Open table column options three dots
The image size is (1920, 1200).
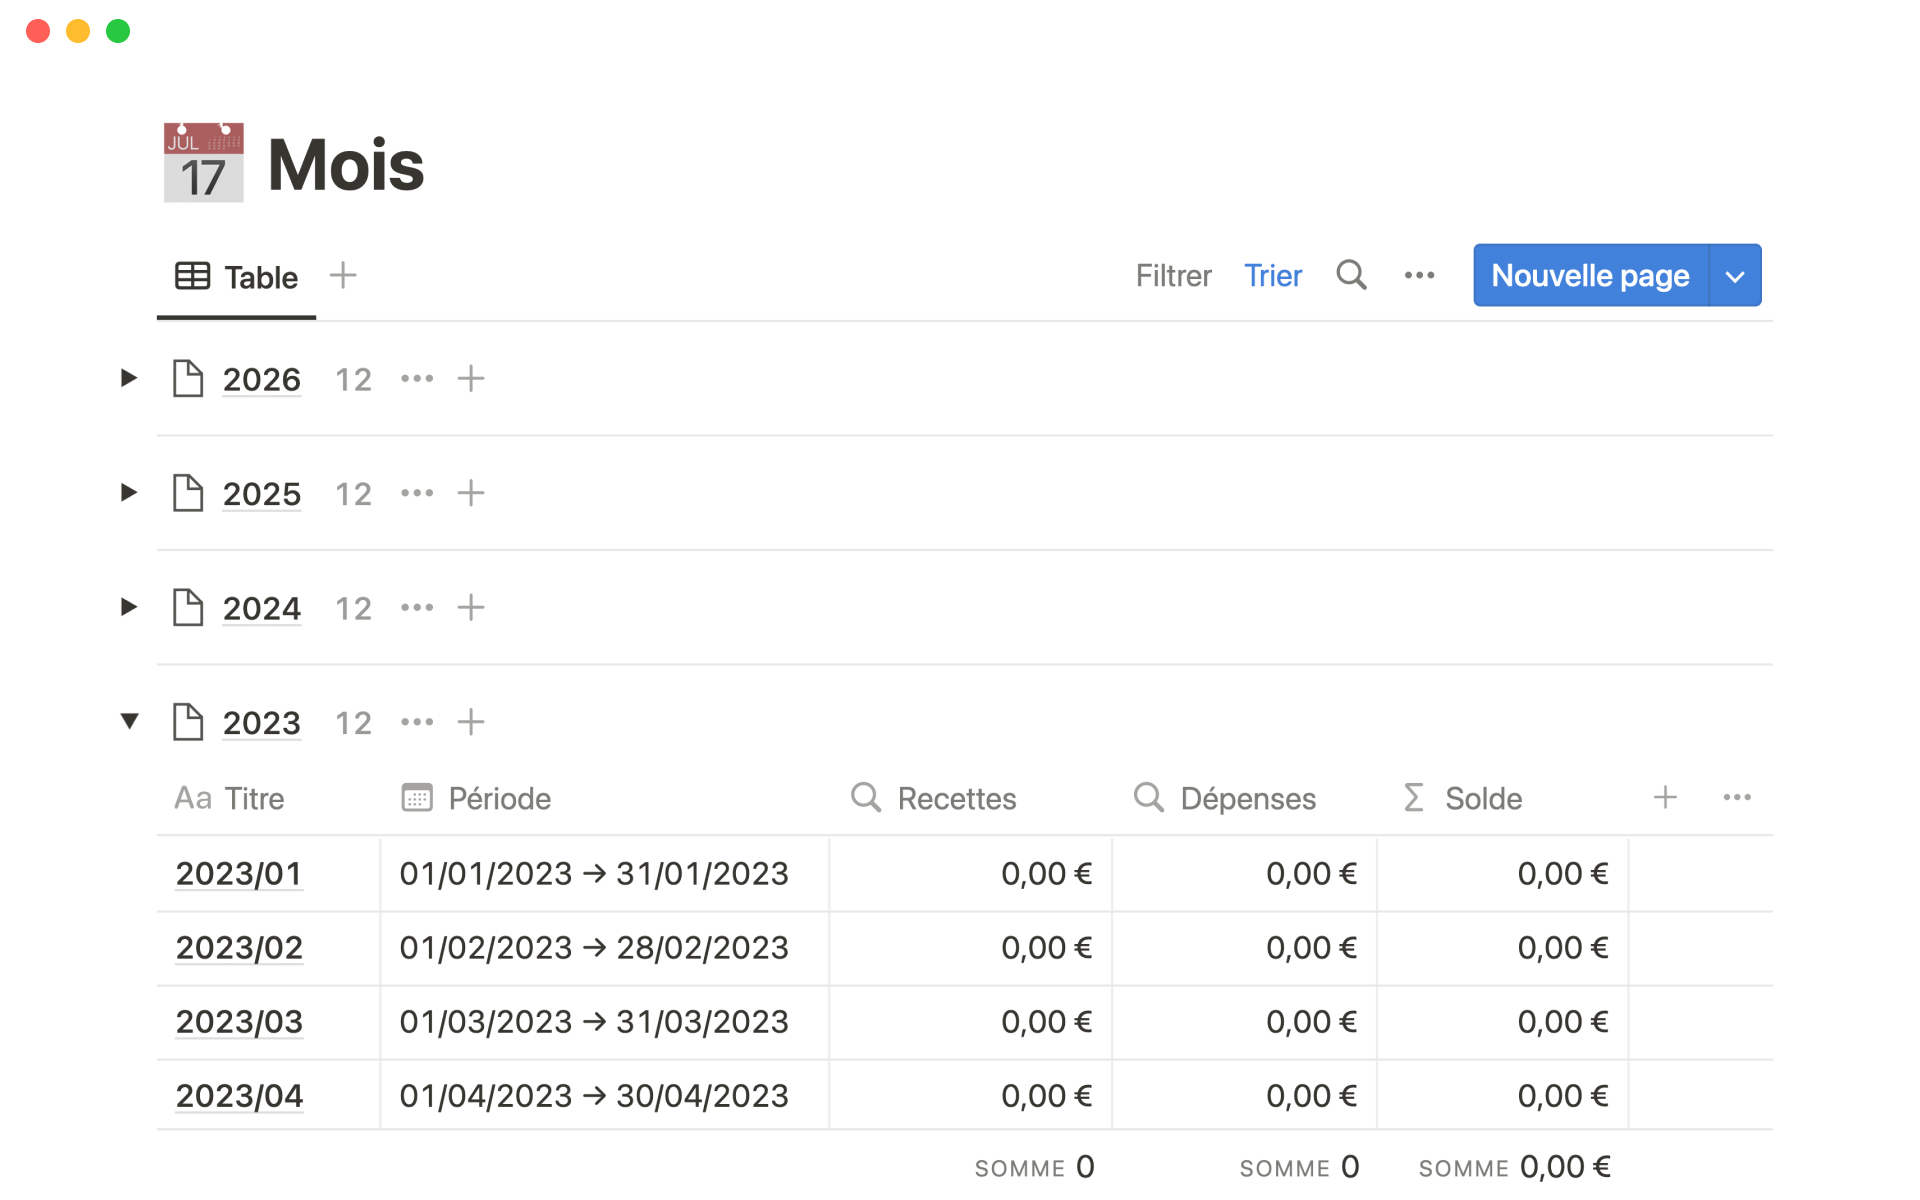(1737, 798)
